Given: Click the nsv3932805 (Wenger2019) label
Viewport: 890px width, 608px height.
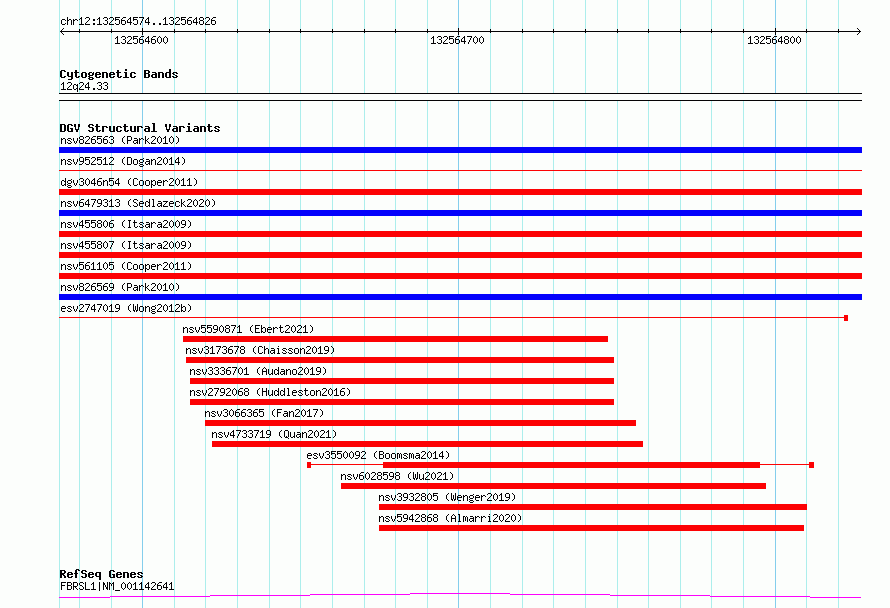Looking at the screenshot, I should click(x=447, y=497).
